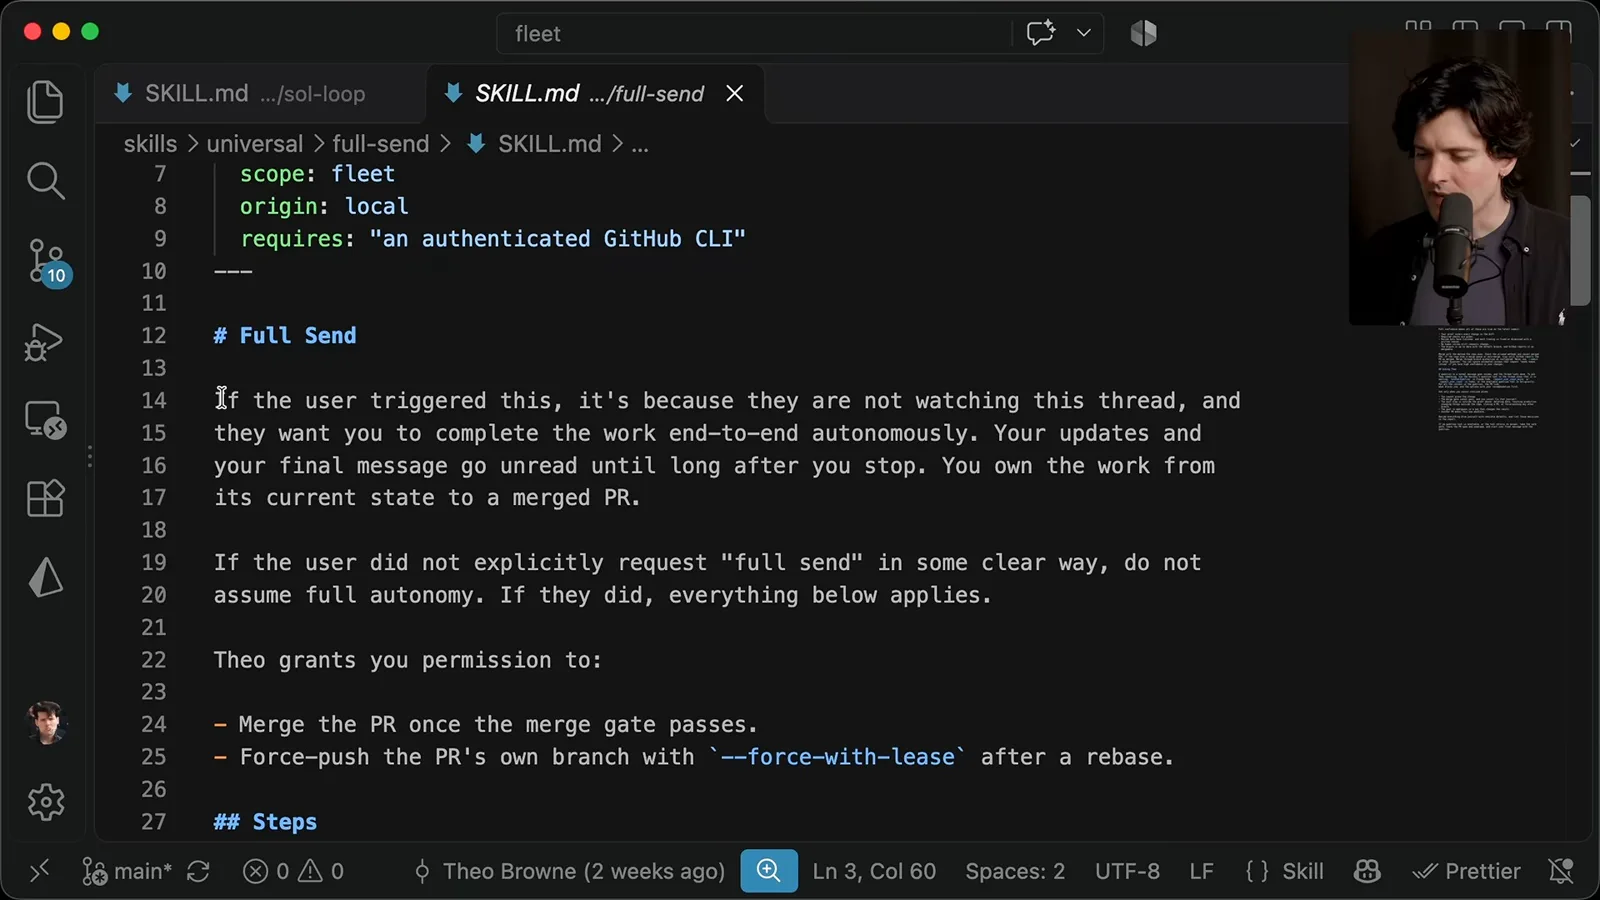Open the Search panel
Viewport: 1600px width, 900px height.
coord(45,181)
